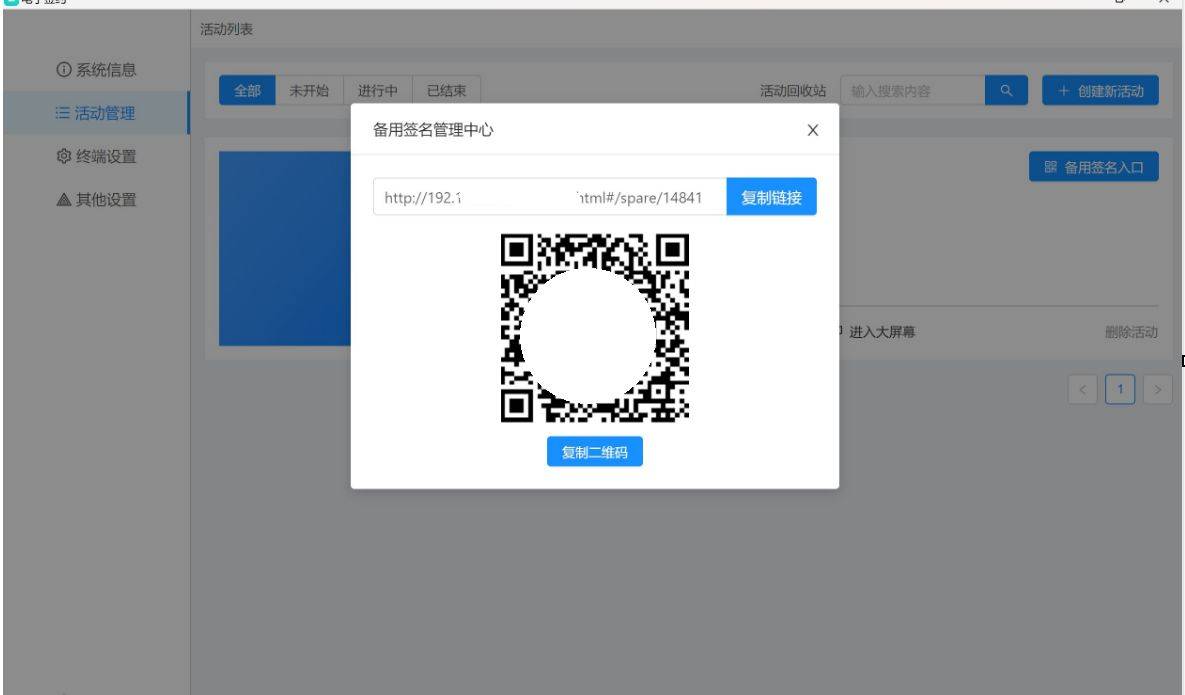Open 系统信息 in the sidebar
Image resolution: width=1185 pixels, height=695 pixels.
pyautogui.click(x=96, y=70)
